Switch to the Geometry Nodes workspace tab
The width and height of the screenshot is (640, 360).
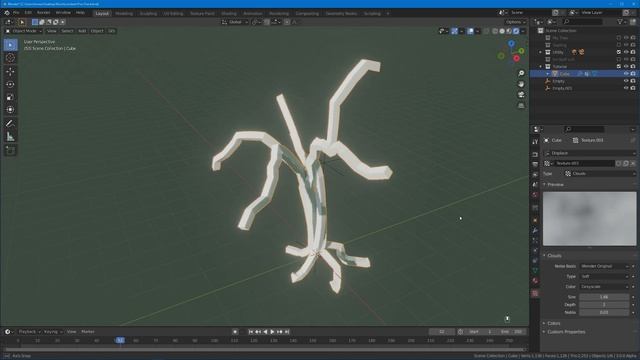pyautogui.click(x=341, y=13)
